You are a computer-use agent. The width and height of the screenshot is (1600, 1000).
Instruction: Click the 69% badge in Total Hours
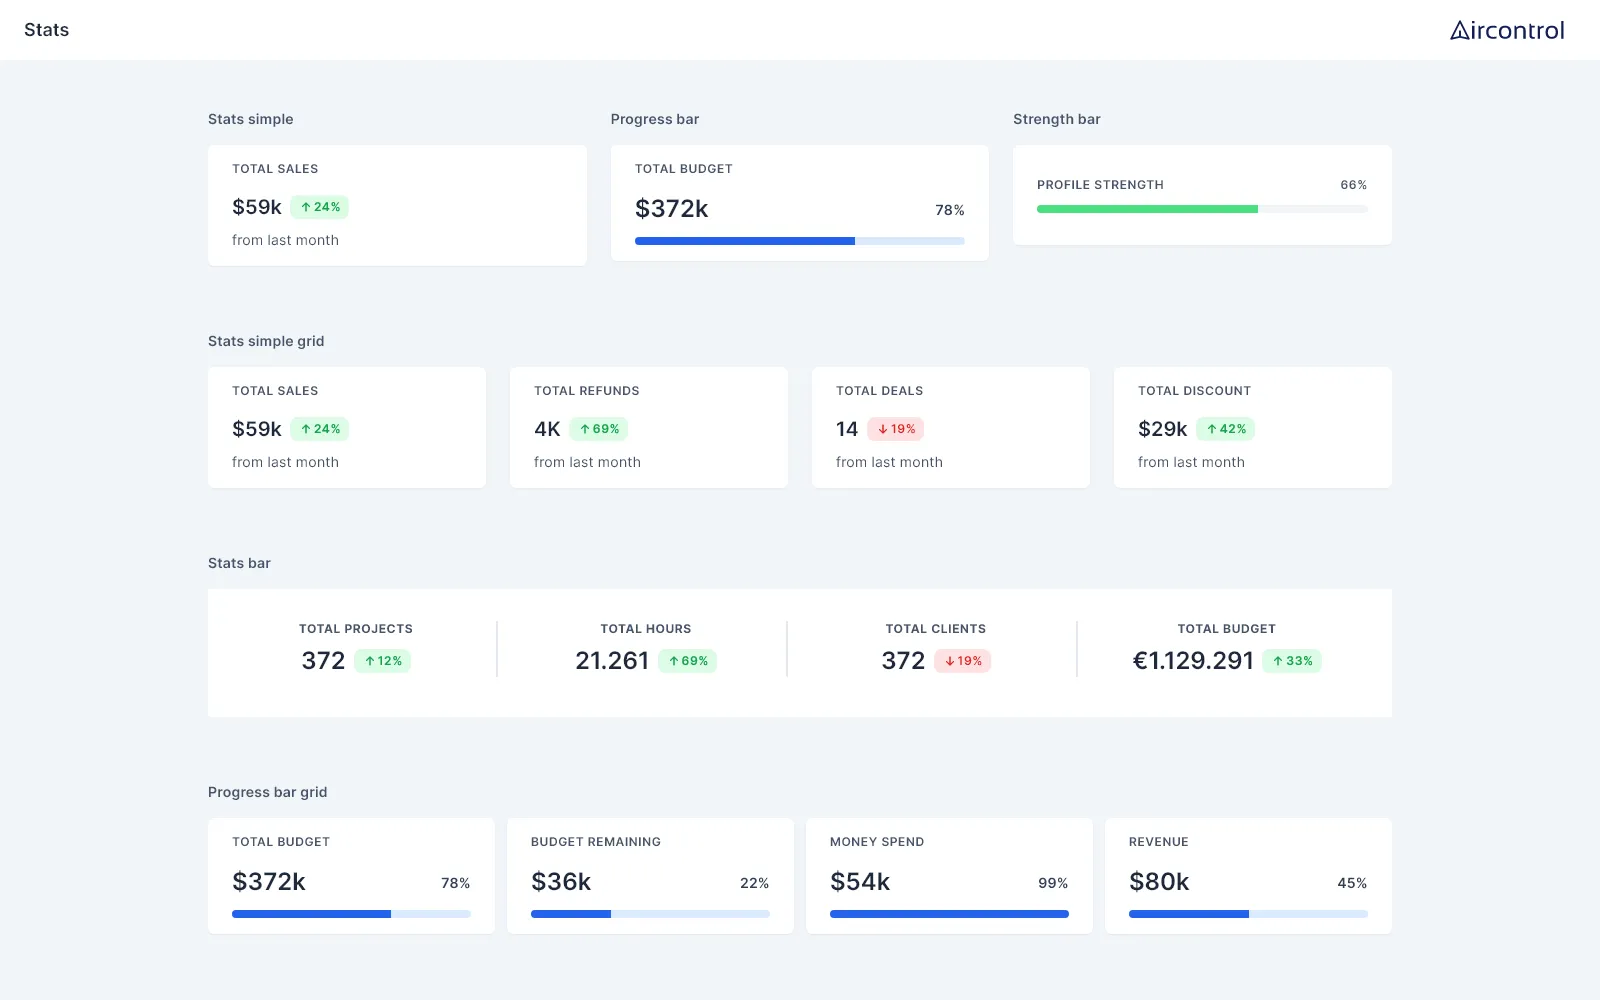click(x=688, y=661)
